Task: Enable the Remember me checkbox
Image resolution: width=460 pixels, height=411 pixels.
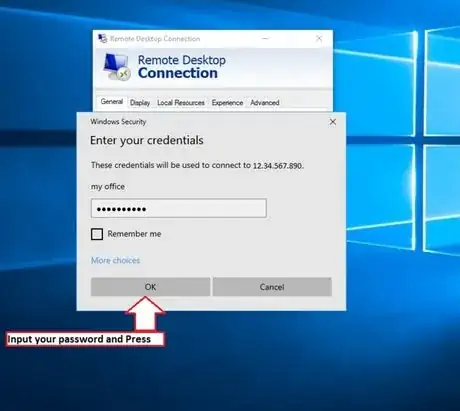Action: (97, 234)
